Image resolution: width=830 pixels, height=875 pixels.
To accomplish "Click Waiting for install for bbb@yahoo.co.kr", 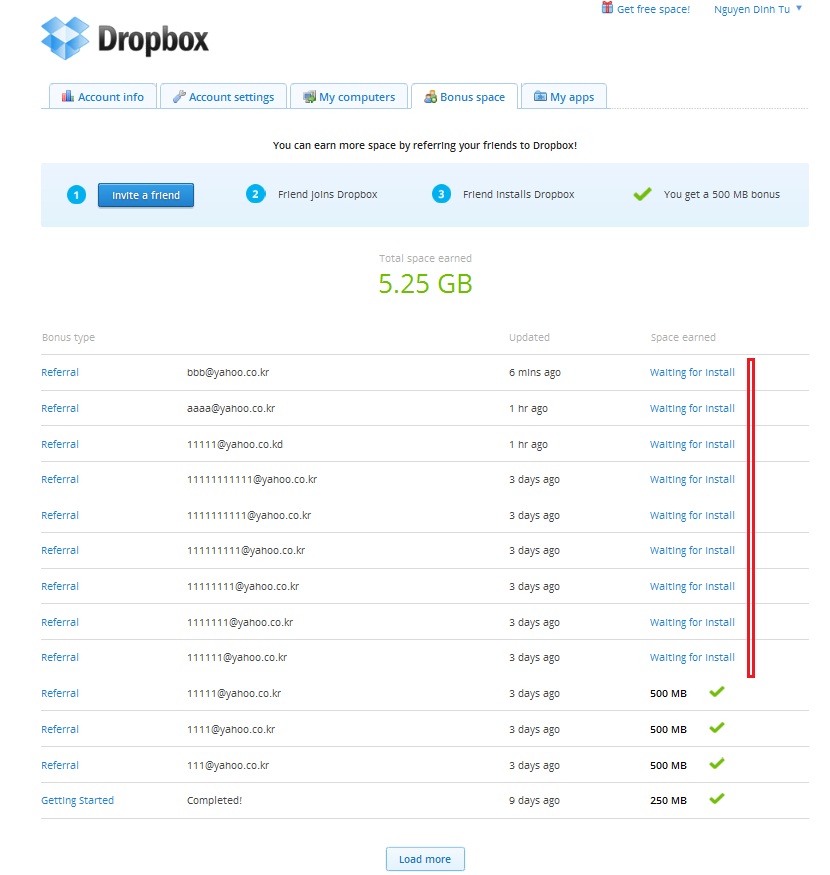I will coord(692,372).
